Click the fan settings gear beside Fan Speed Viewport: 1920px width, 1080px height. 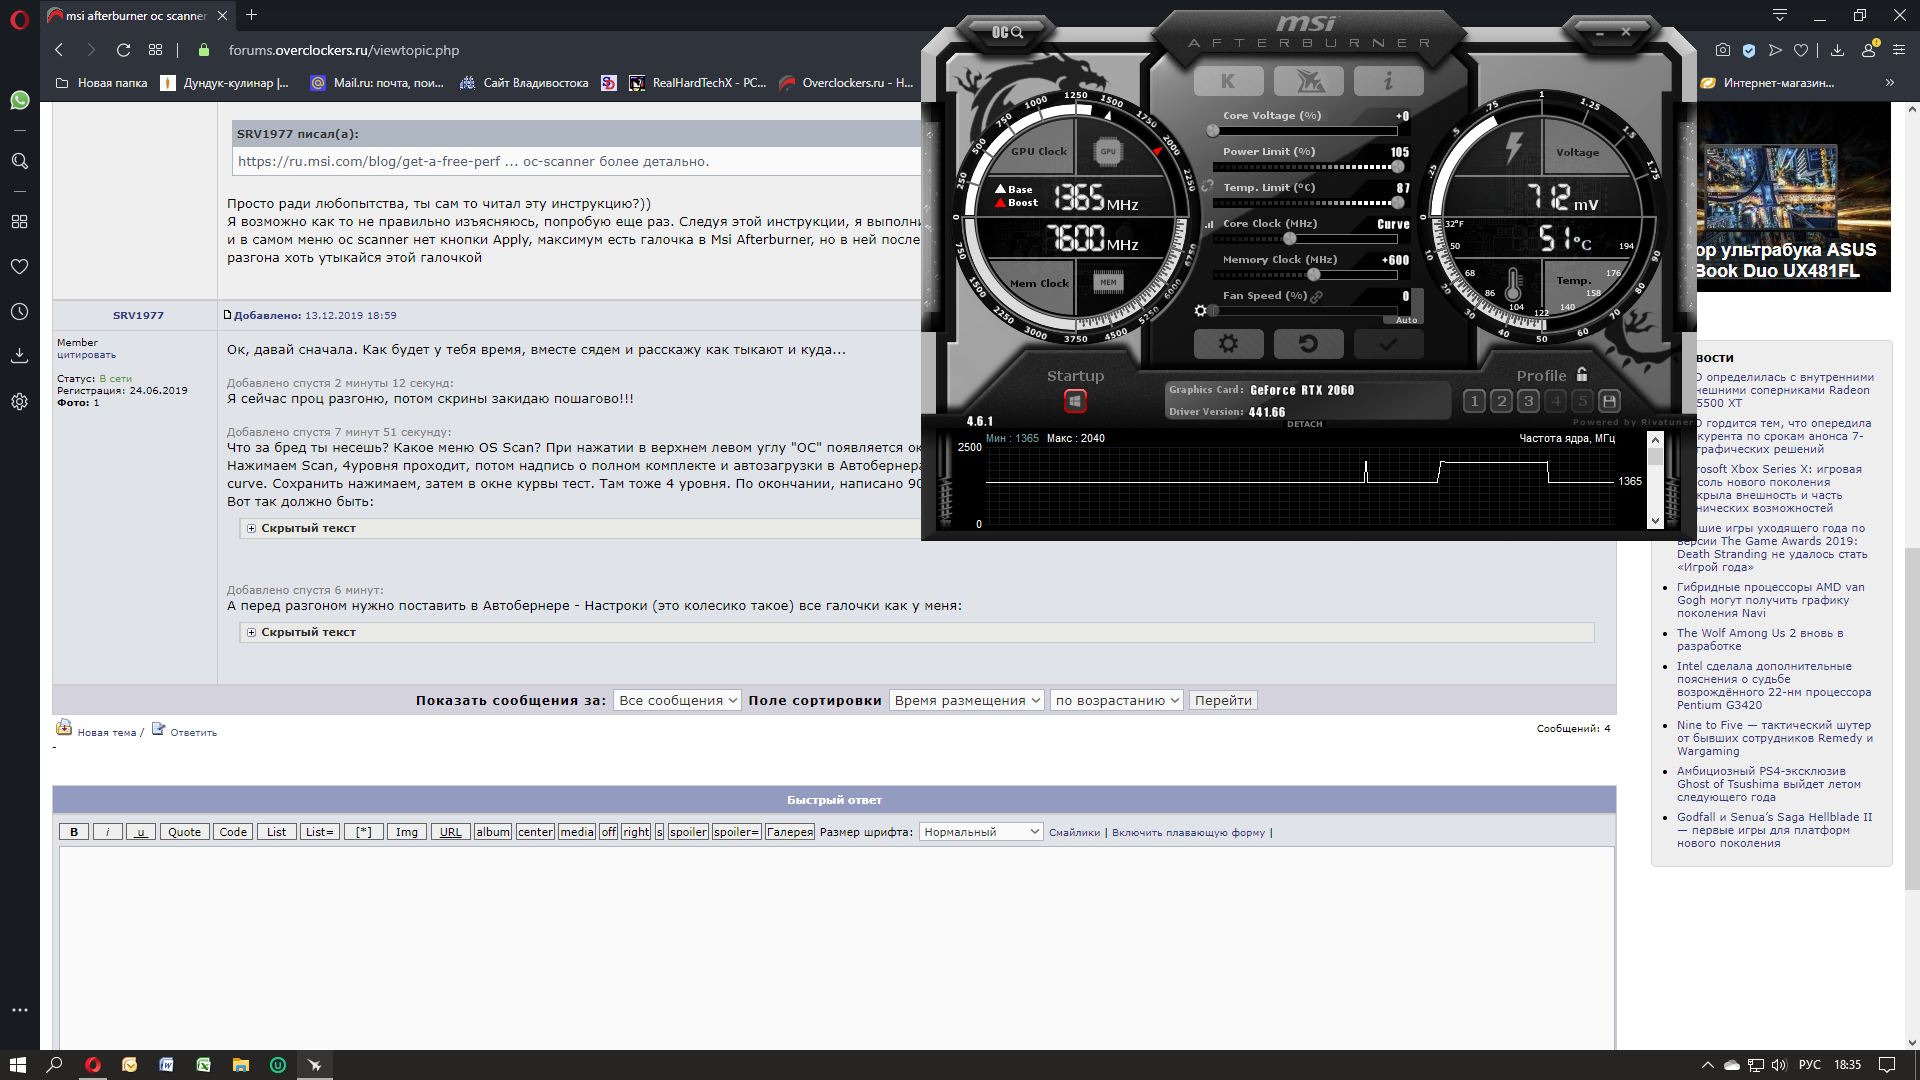coord(1200,311)
